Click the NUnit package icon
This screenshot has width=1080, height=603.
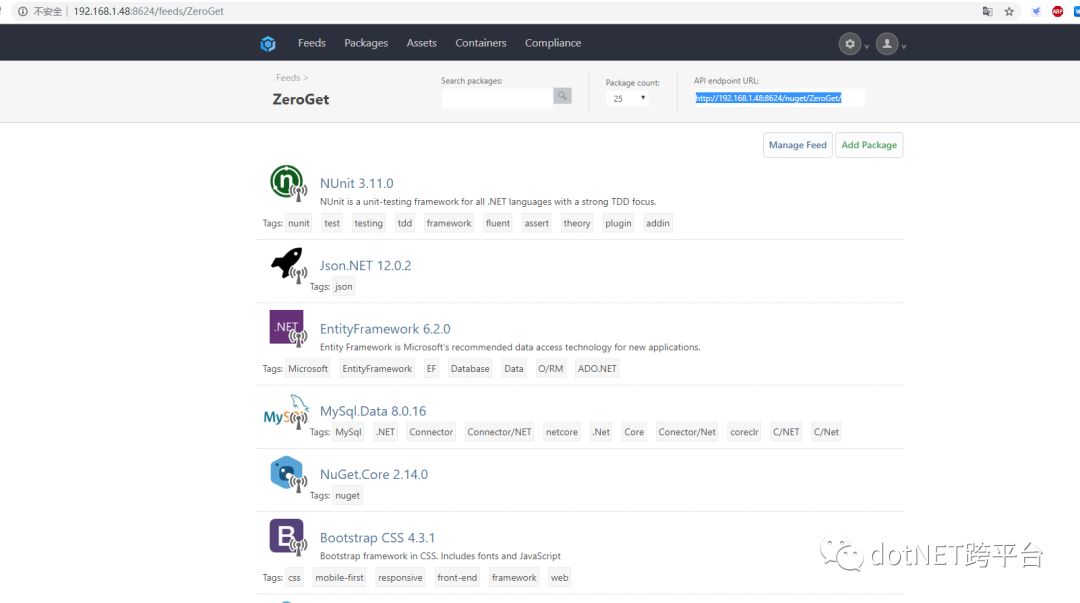[x=288, y=183]
